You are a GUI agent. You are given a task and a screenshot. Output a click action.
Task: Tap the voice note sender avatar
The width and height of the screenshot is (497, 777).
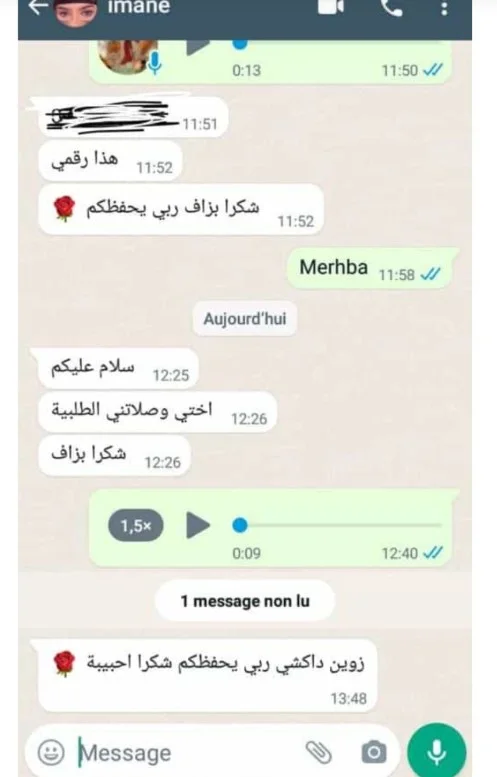coord(126,56)
